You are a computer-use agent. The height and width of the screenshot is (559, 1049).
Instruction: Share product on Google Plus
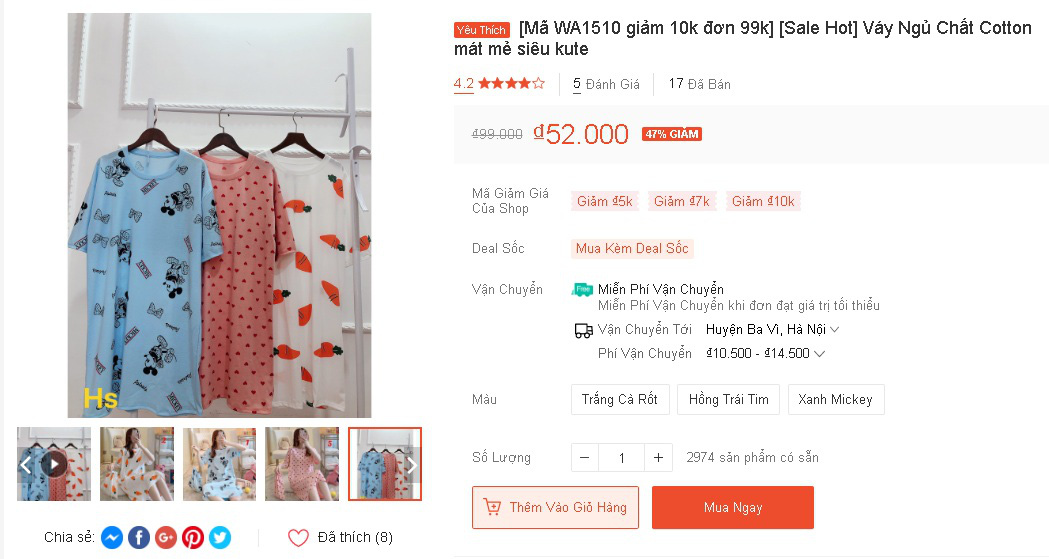click(166, 538)
